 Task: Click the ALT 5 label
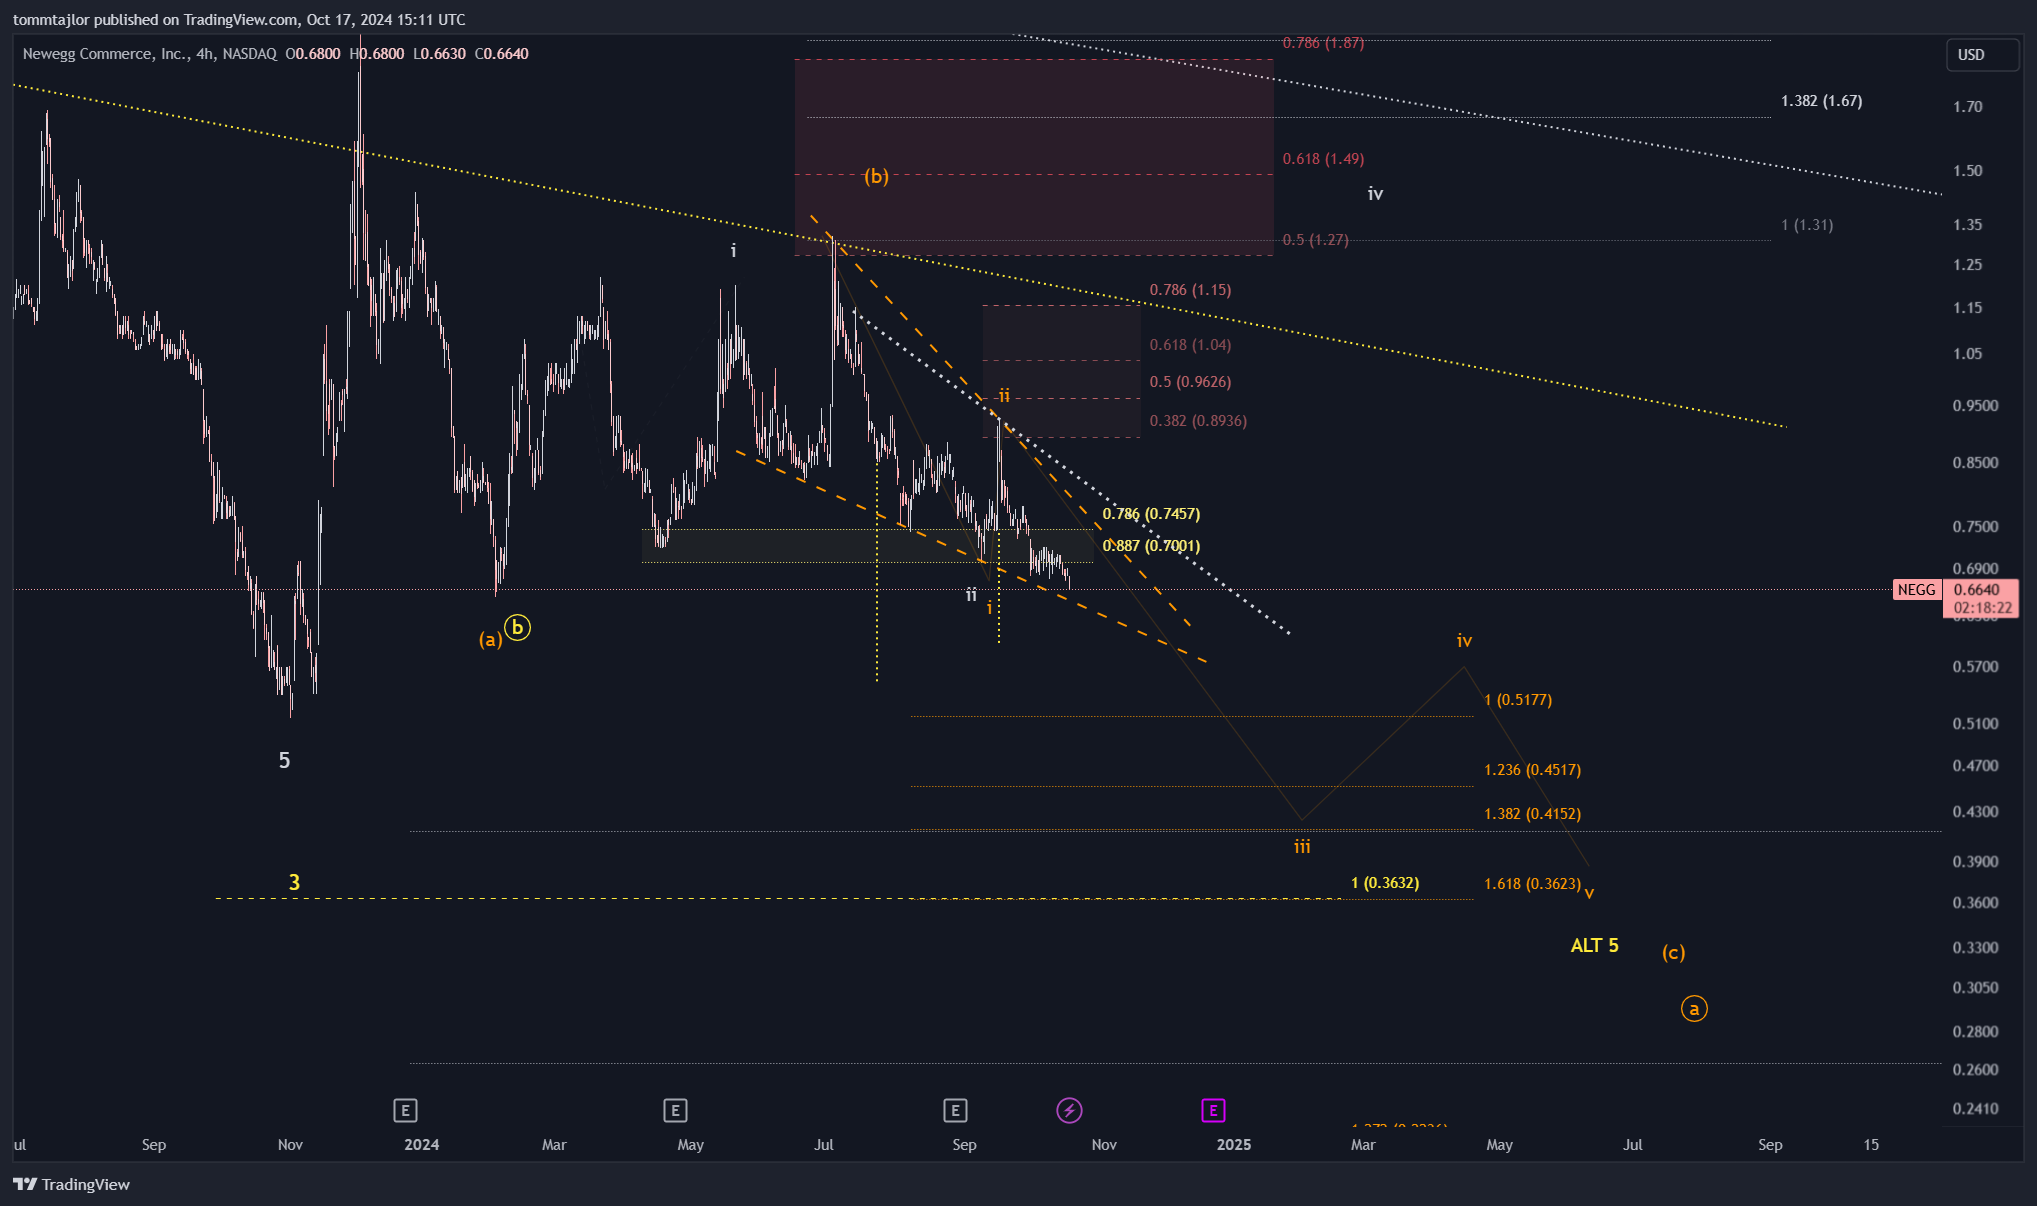click(1595, 945)
